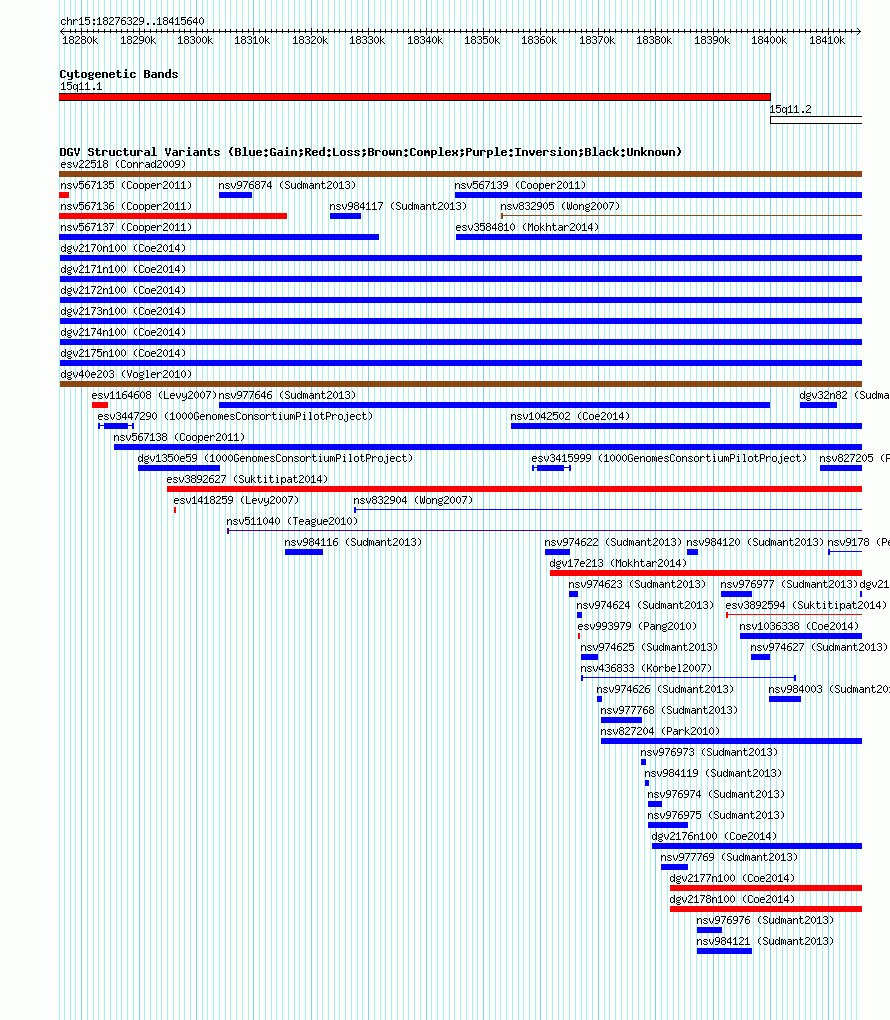The height and width of the screenshot is (1020, 890).
Task: Open esv3892594 (Suktitipat2014) variant
Action: 794,615
